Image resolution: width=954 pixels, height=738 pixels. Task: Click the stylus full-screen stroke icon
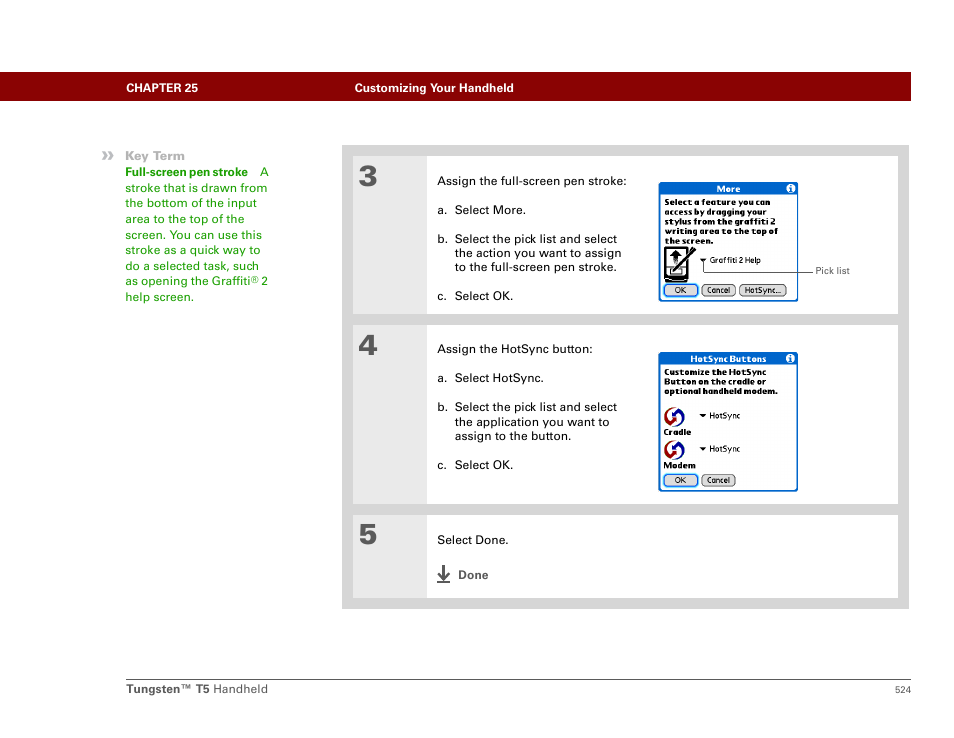pyautogui.click(x=678, y=264)
